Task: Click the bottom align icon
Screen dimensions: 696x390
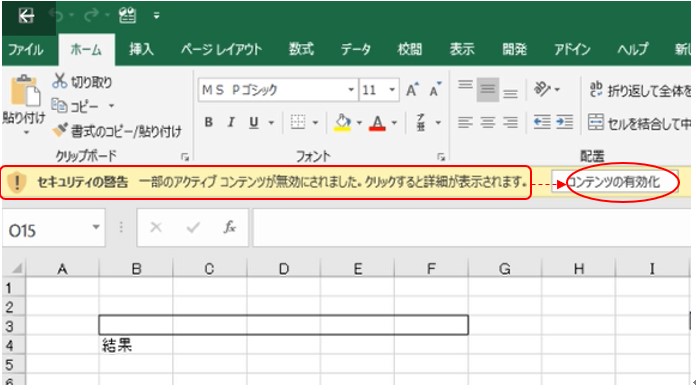Action: (510, 94)
